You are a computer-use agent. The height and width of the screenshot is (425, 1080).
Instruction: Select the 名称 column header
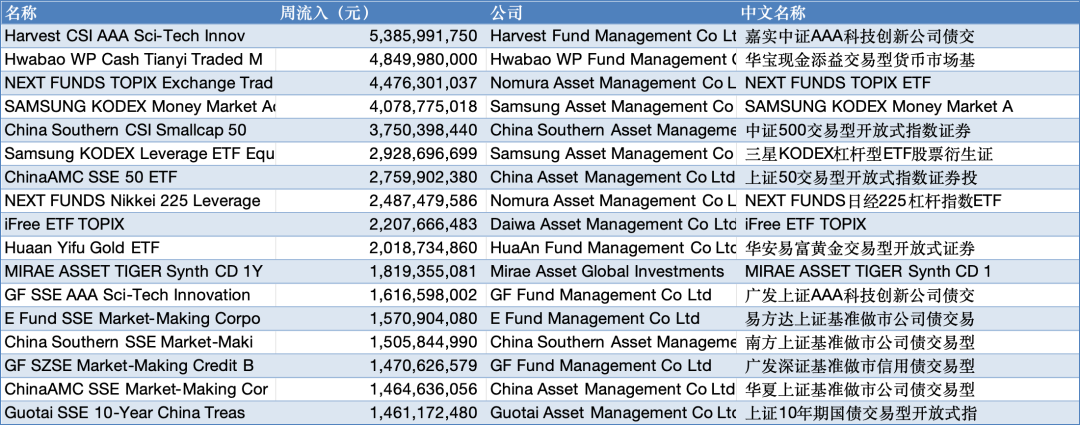(138, 12)
